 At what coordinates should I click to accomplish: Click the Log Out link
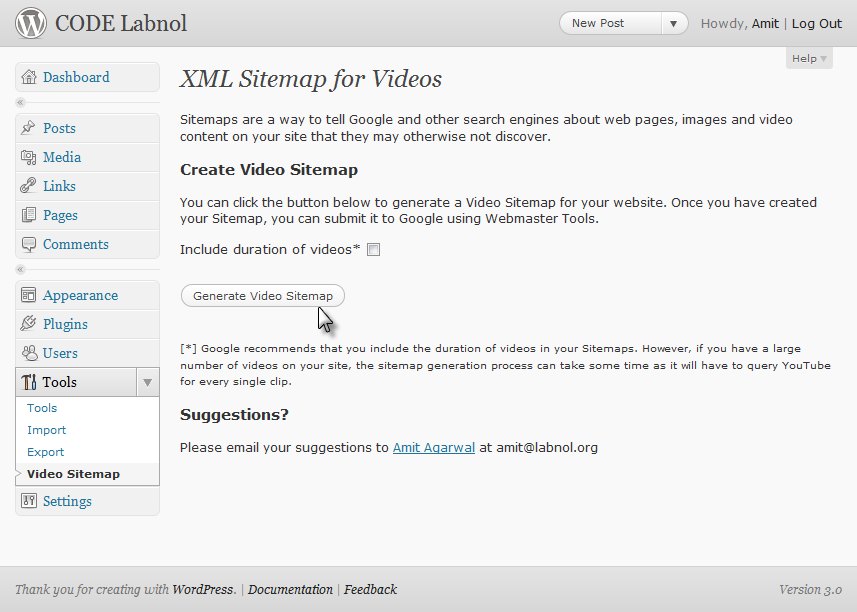tap(817, 24)
